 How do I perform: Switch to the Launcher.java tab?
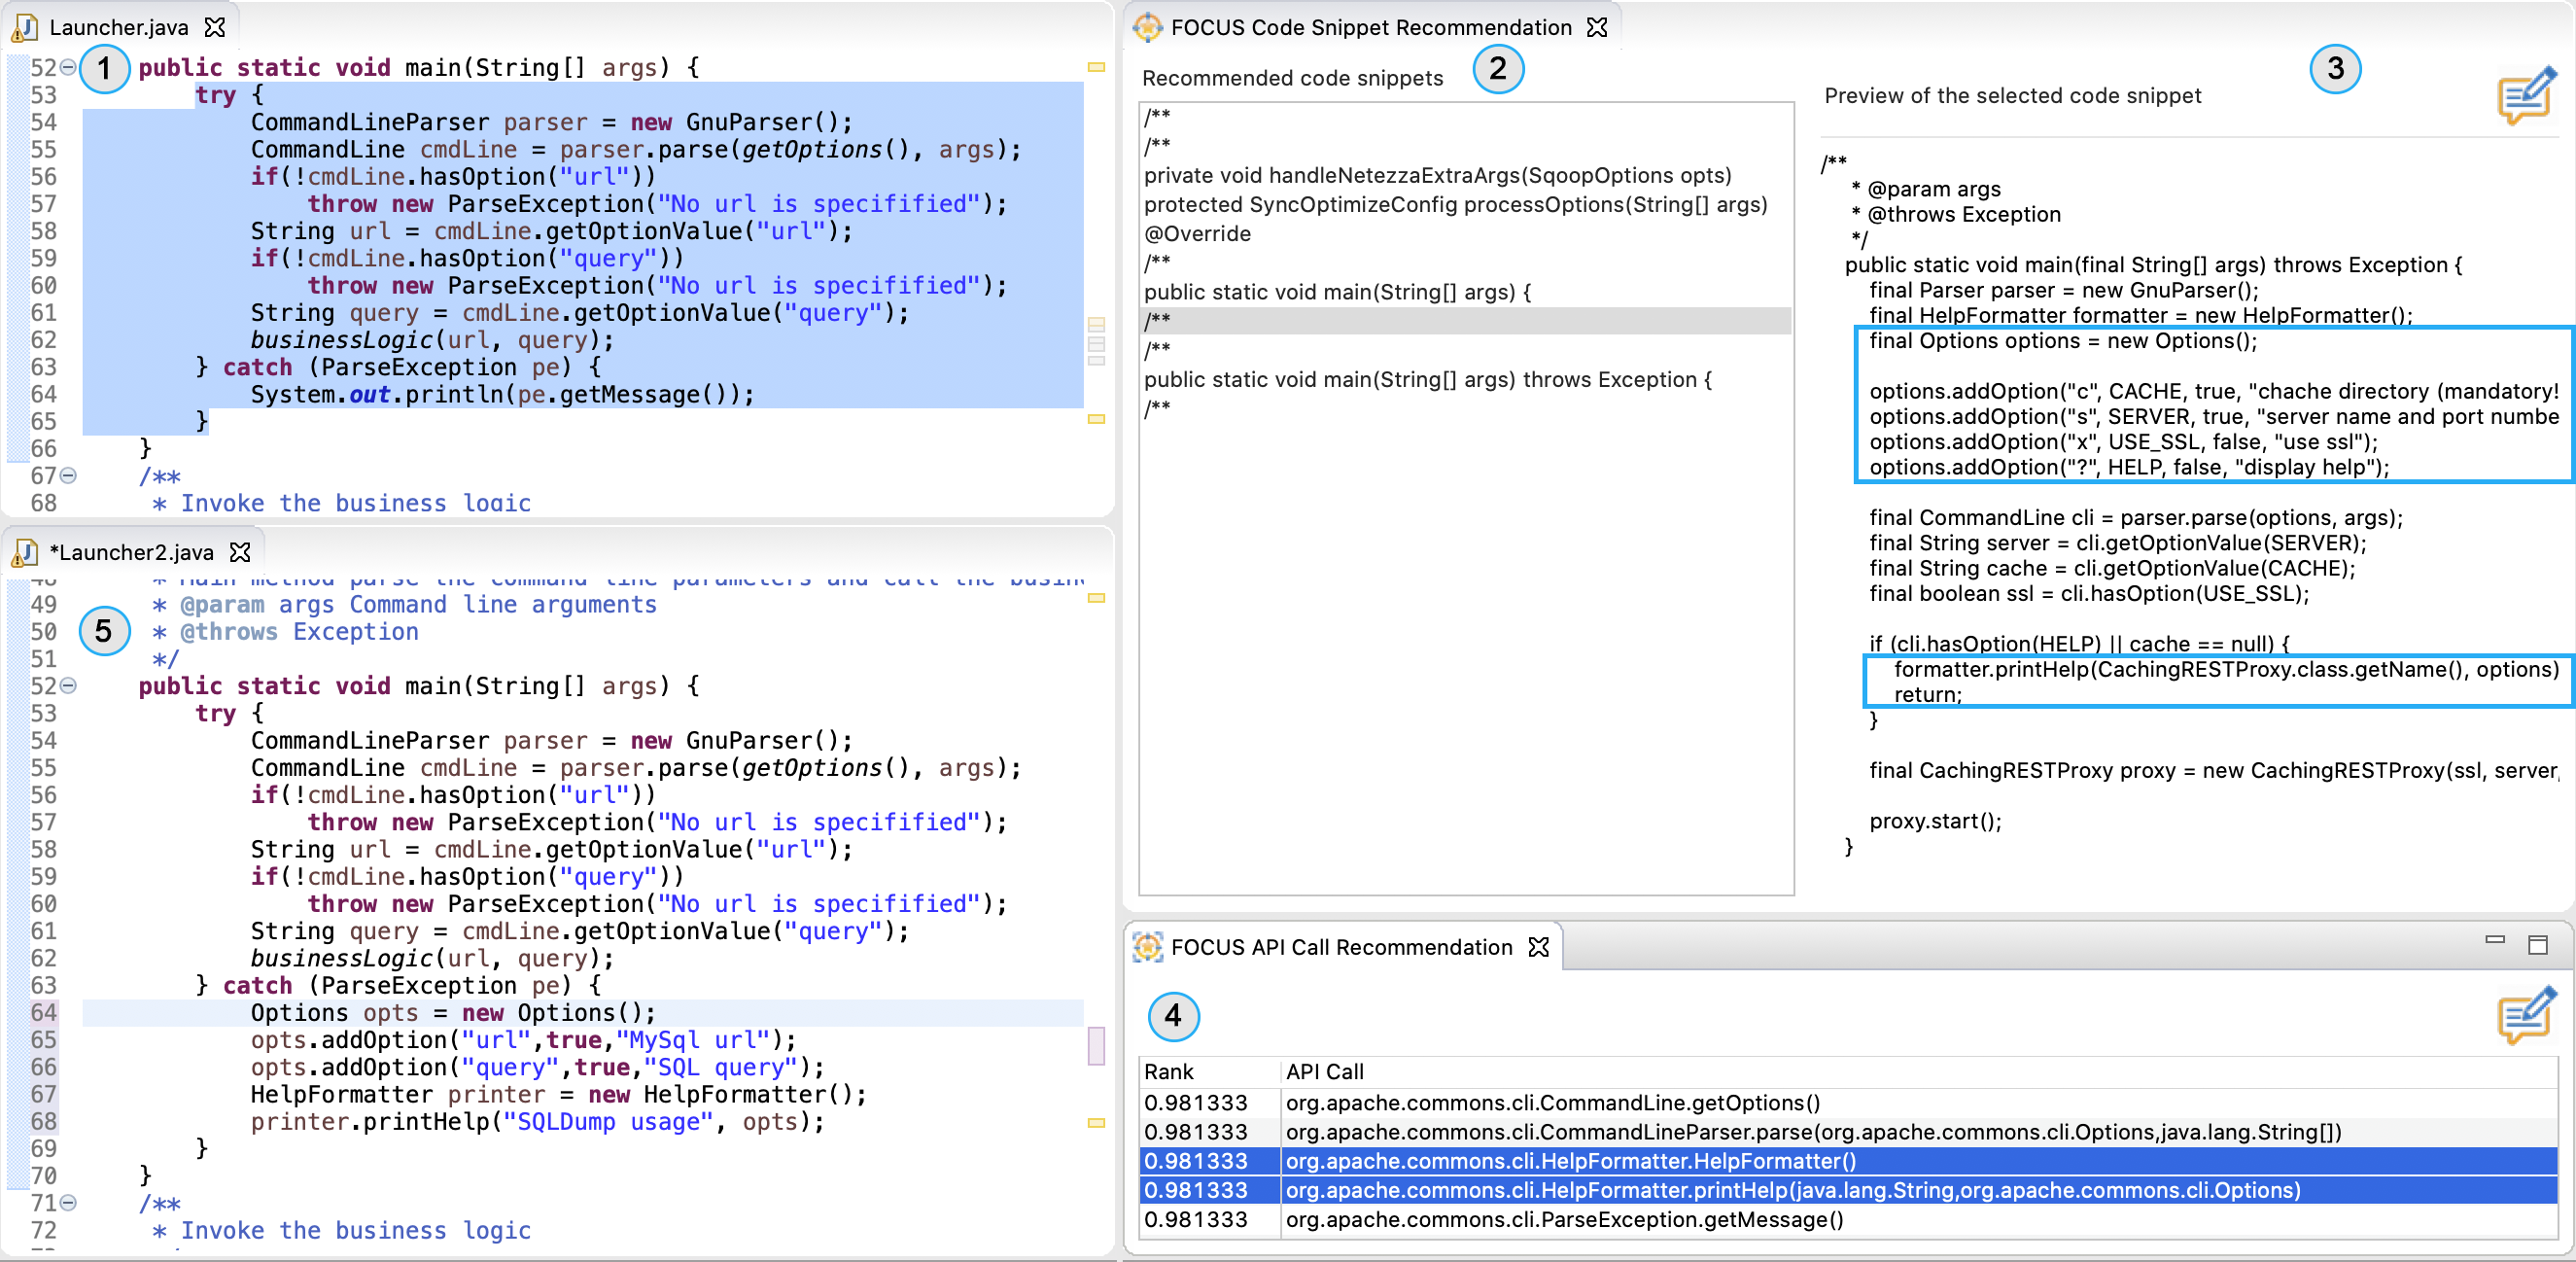118,27
